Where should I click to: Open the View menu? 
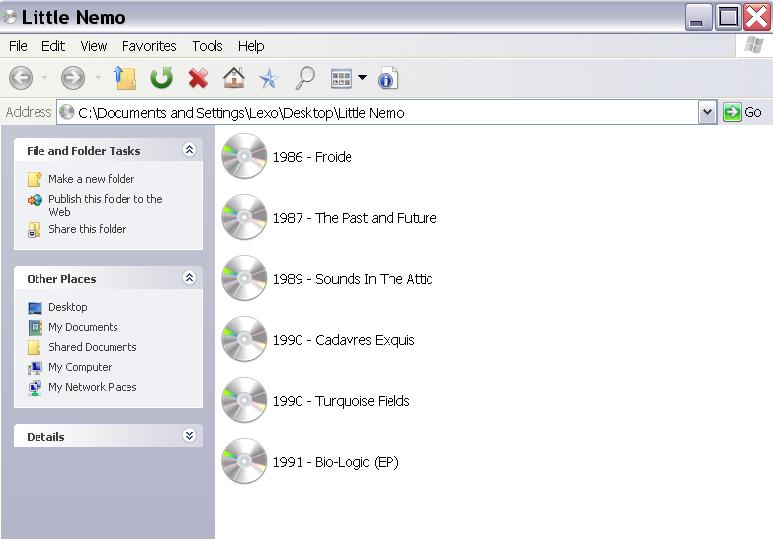pos(94,46)
